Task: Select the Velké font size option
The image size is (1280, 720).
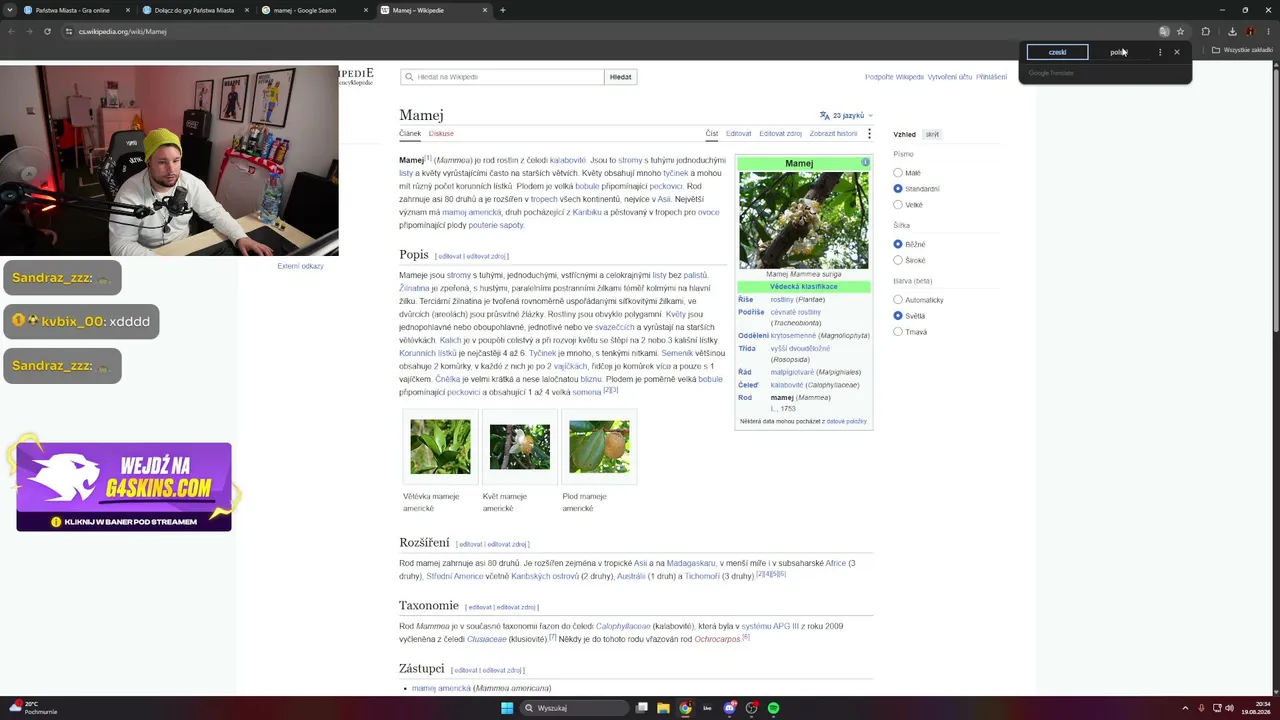Action: point(898,205)
